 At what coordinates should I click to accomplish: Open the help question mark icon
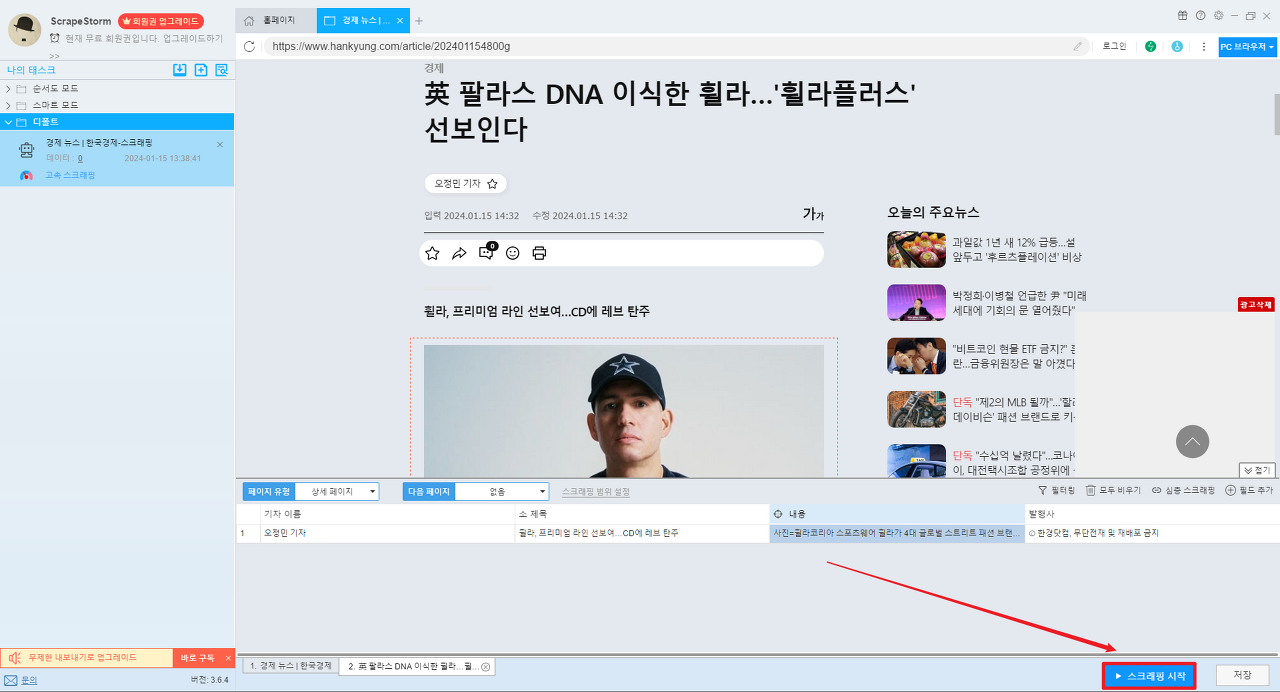pos(1200,15)
